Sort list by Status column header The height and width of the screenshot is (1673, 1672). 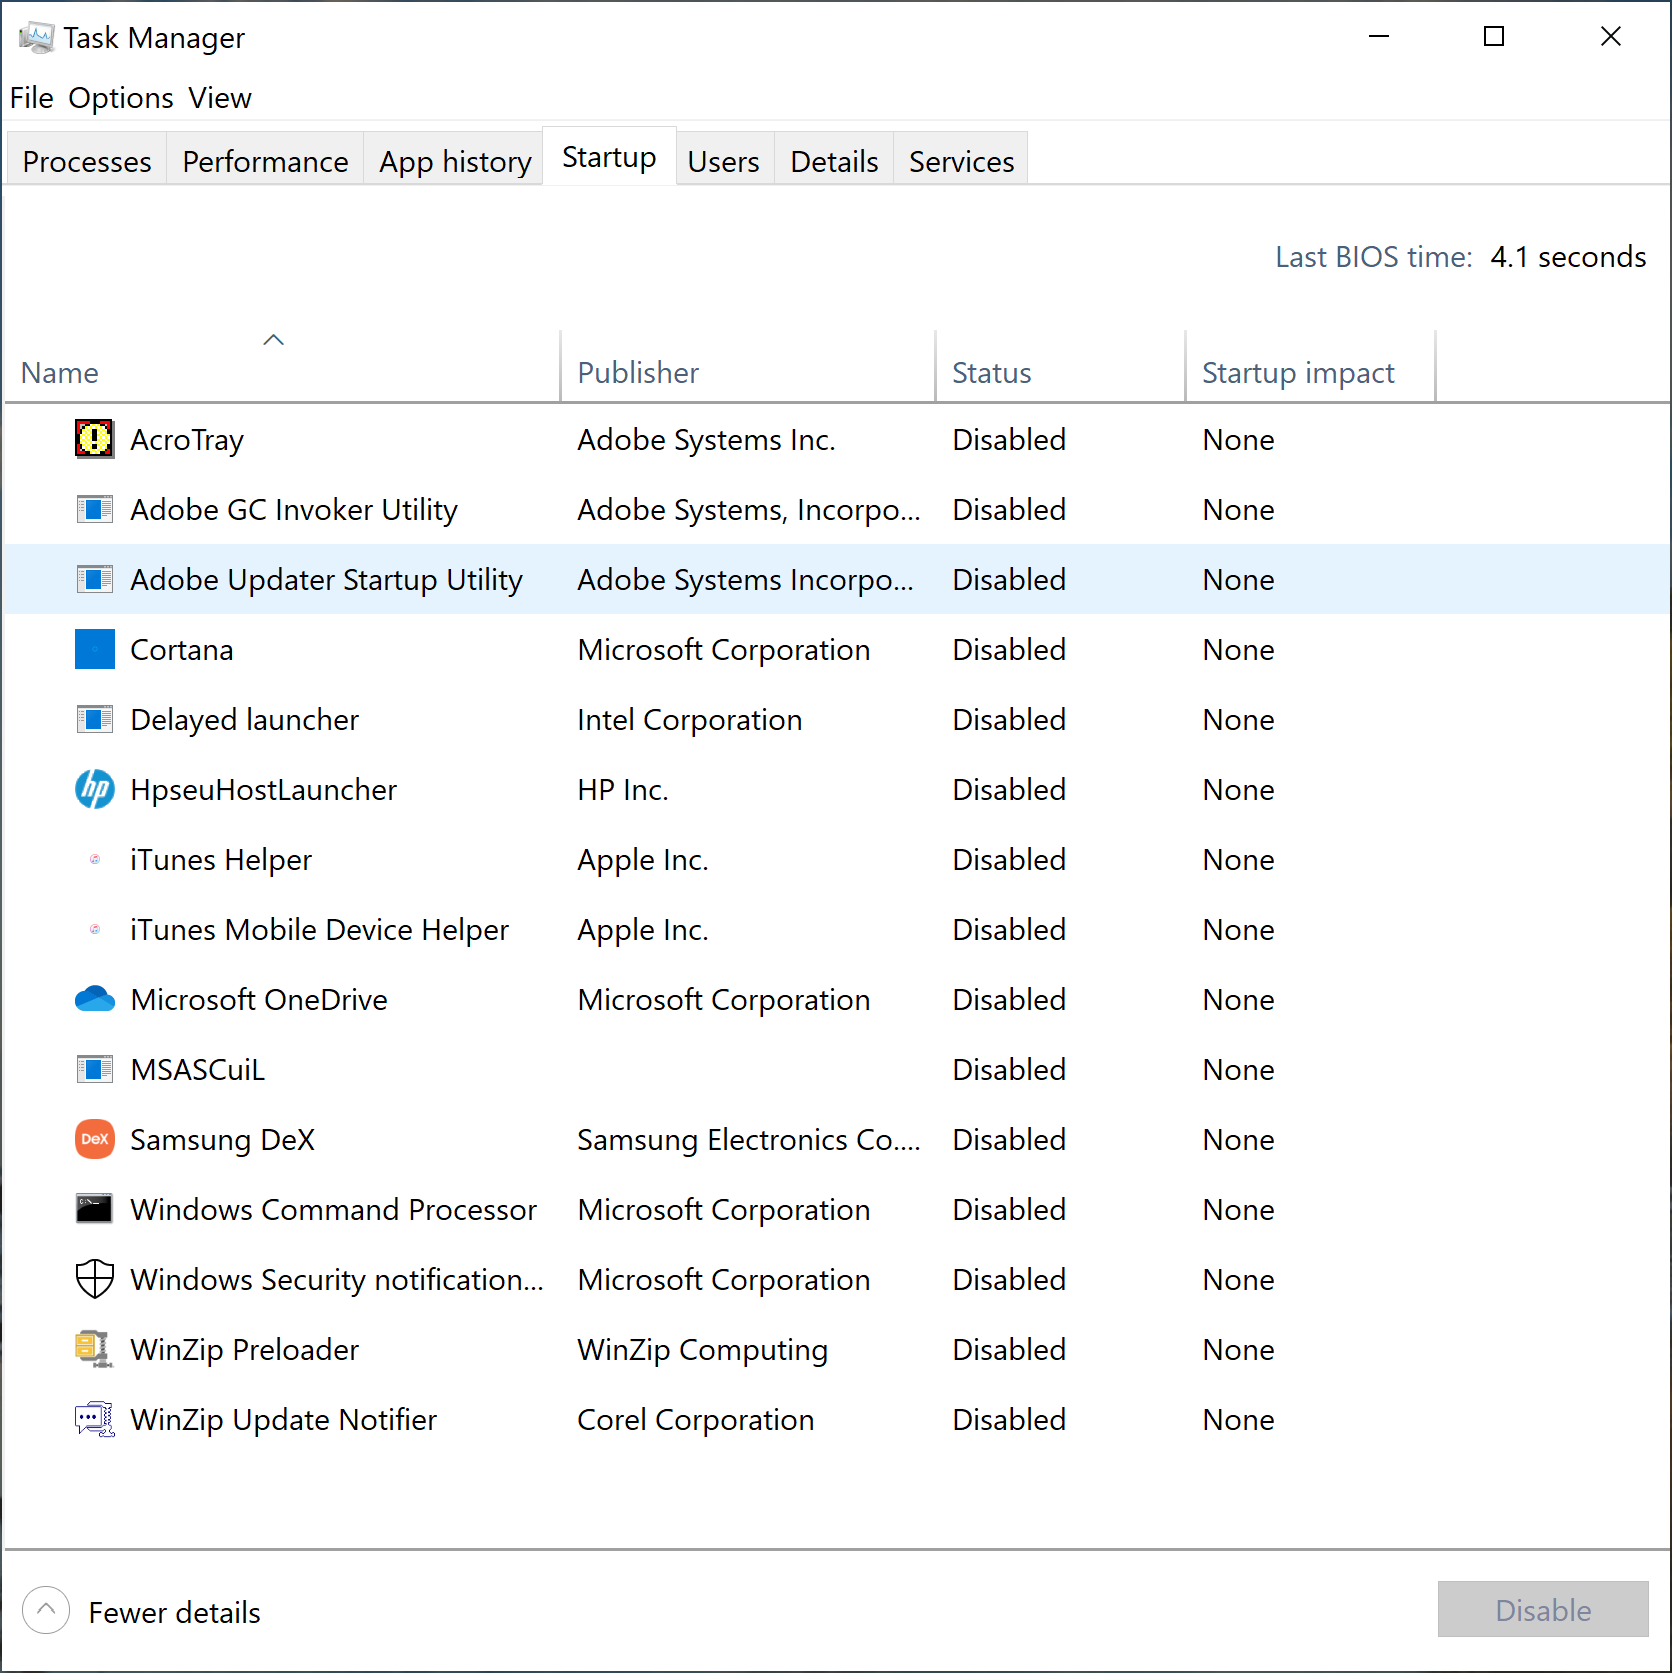point(991,373)
